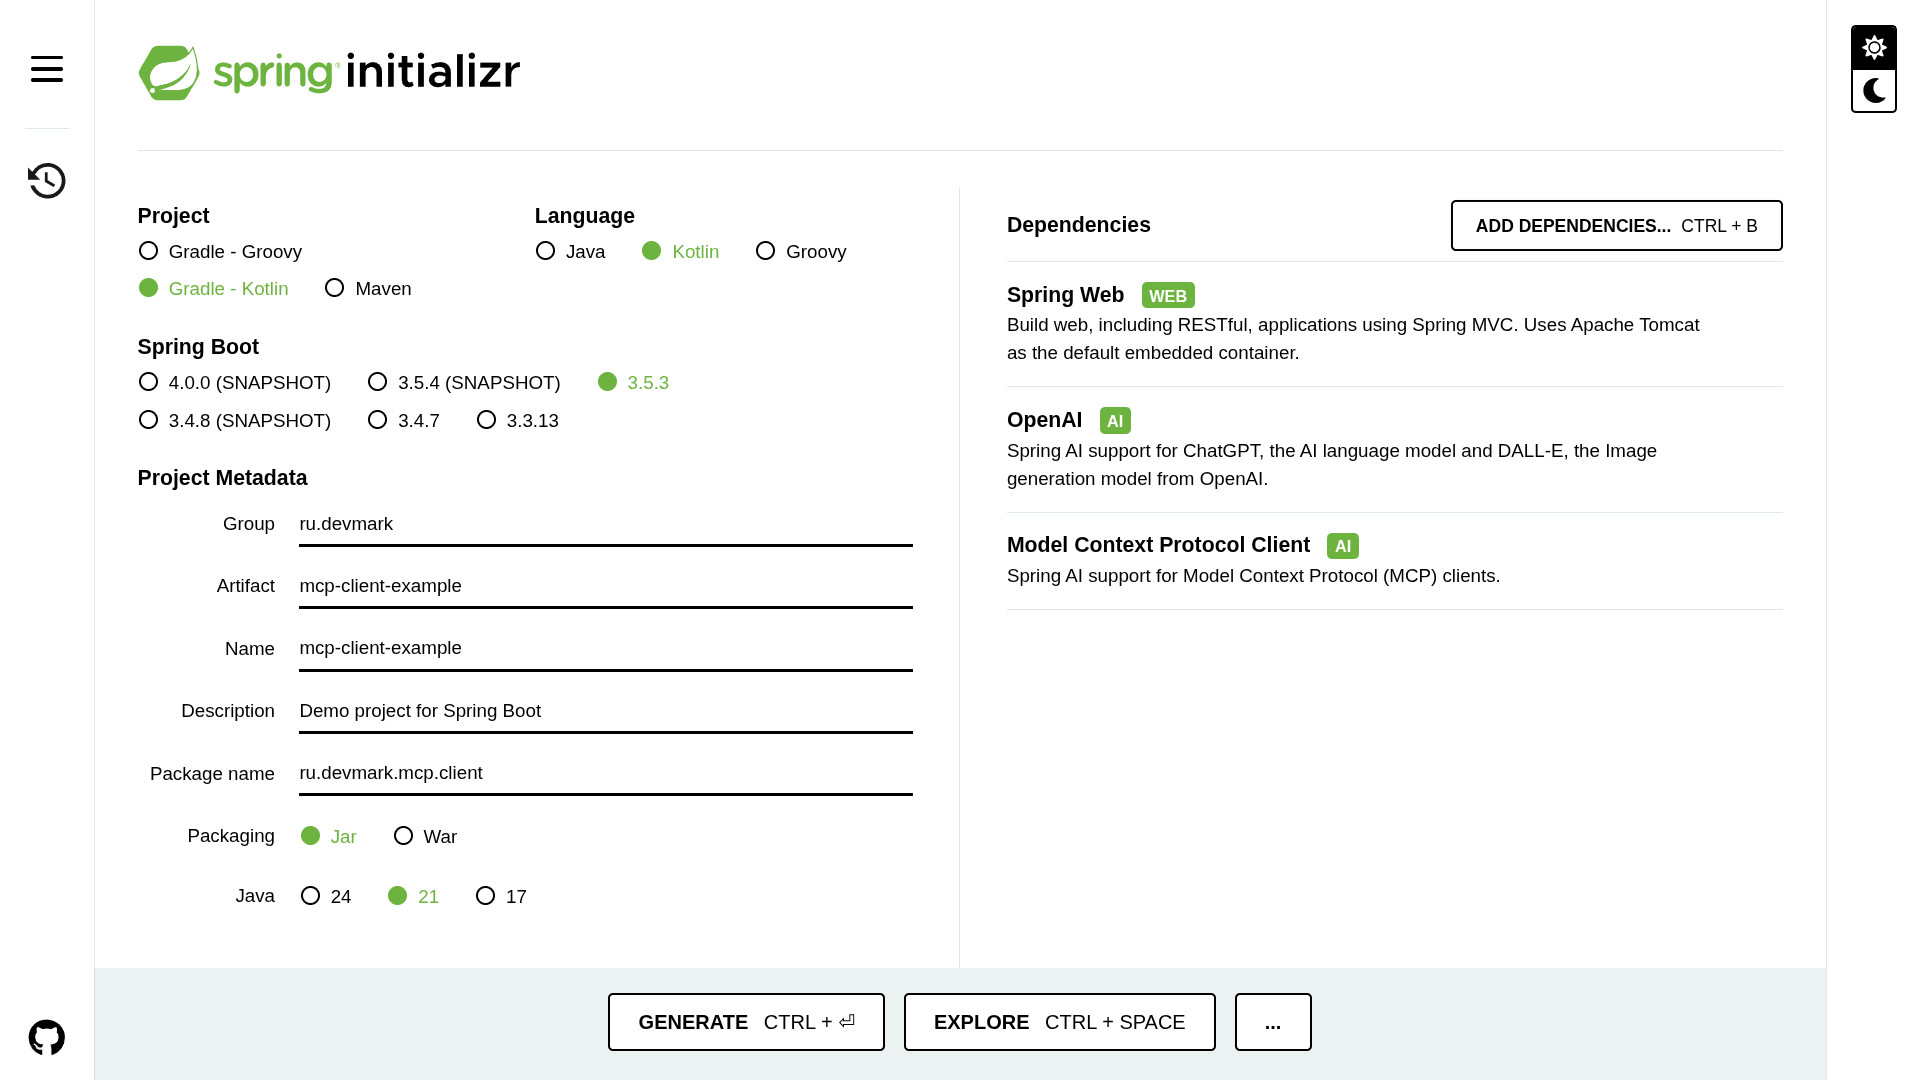Image resolution: width=1920 pixels, height=1080 pixels.
Task: Switch to dark theme moon icon
Action: pos(1874,91)
